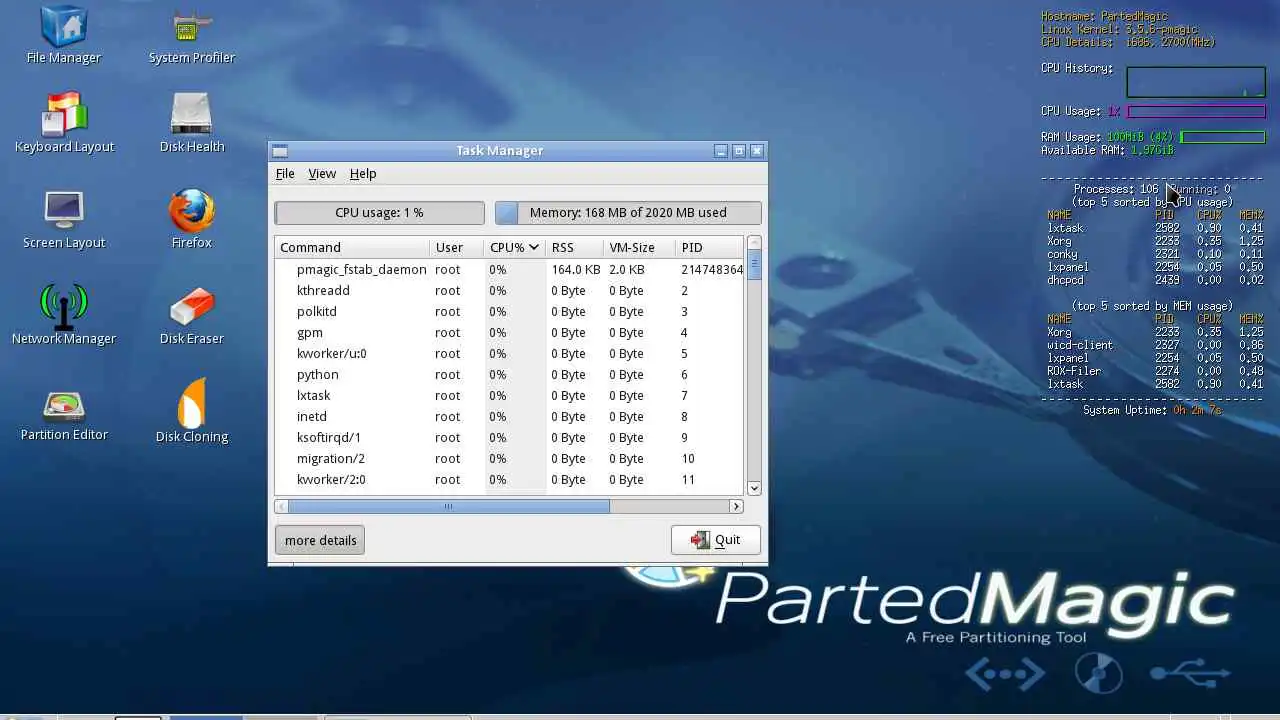Click the more details button
Image resolution: width=1280 pixels, height=720 pixels.
[320, 540]
